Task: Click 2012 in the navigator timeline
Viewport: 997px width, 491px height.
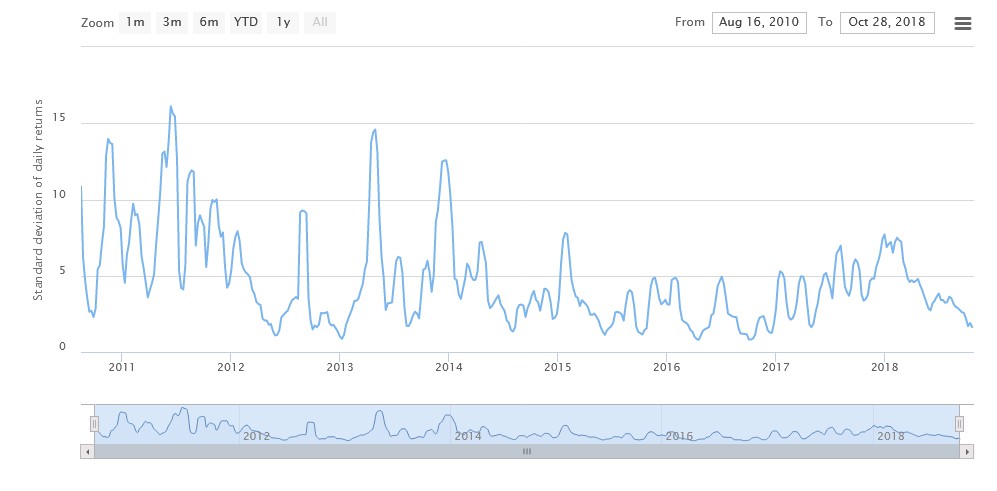Action: coord(256,435)
